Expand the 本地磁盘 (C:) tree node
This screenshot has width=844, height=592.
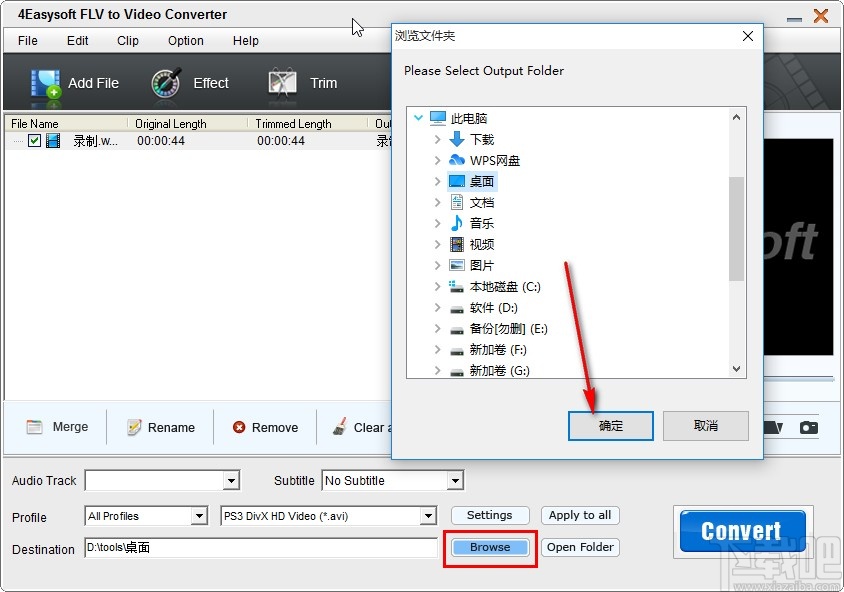(437, 287)
